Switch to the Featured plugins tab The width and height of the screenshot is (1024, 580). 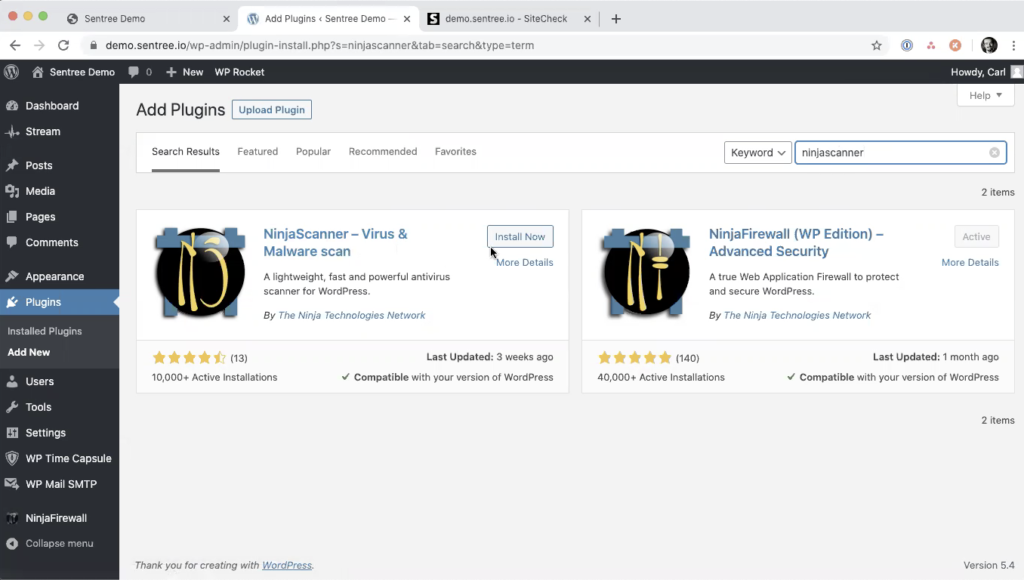(x=257, y=151)
